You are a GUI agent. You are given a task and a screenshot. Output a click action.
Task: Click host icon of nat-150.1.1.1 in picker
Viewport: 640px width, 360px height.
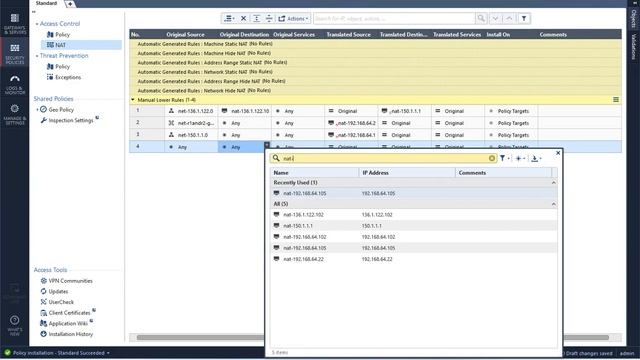click(276, 225)
